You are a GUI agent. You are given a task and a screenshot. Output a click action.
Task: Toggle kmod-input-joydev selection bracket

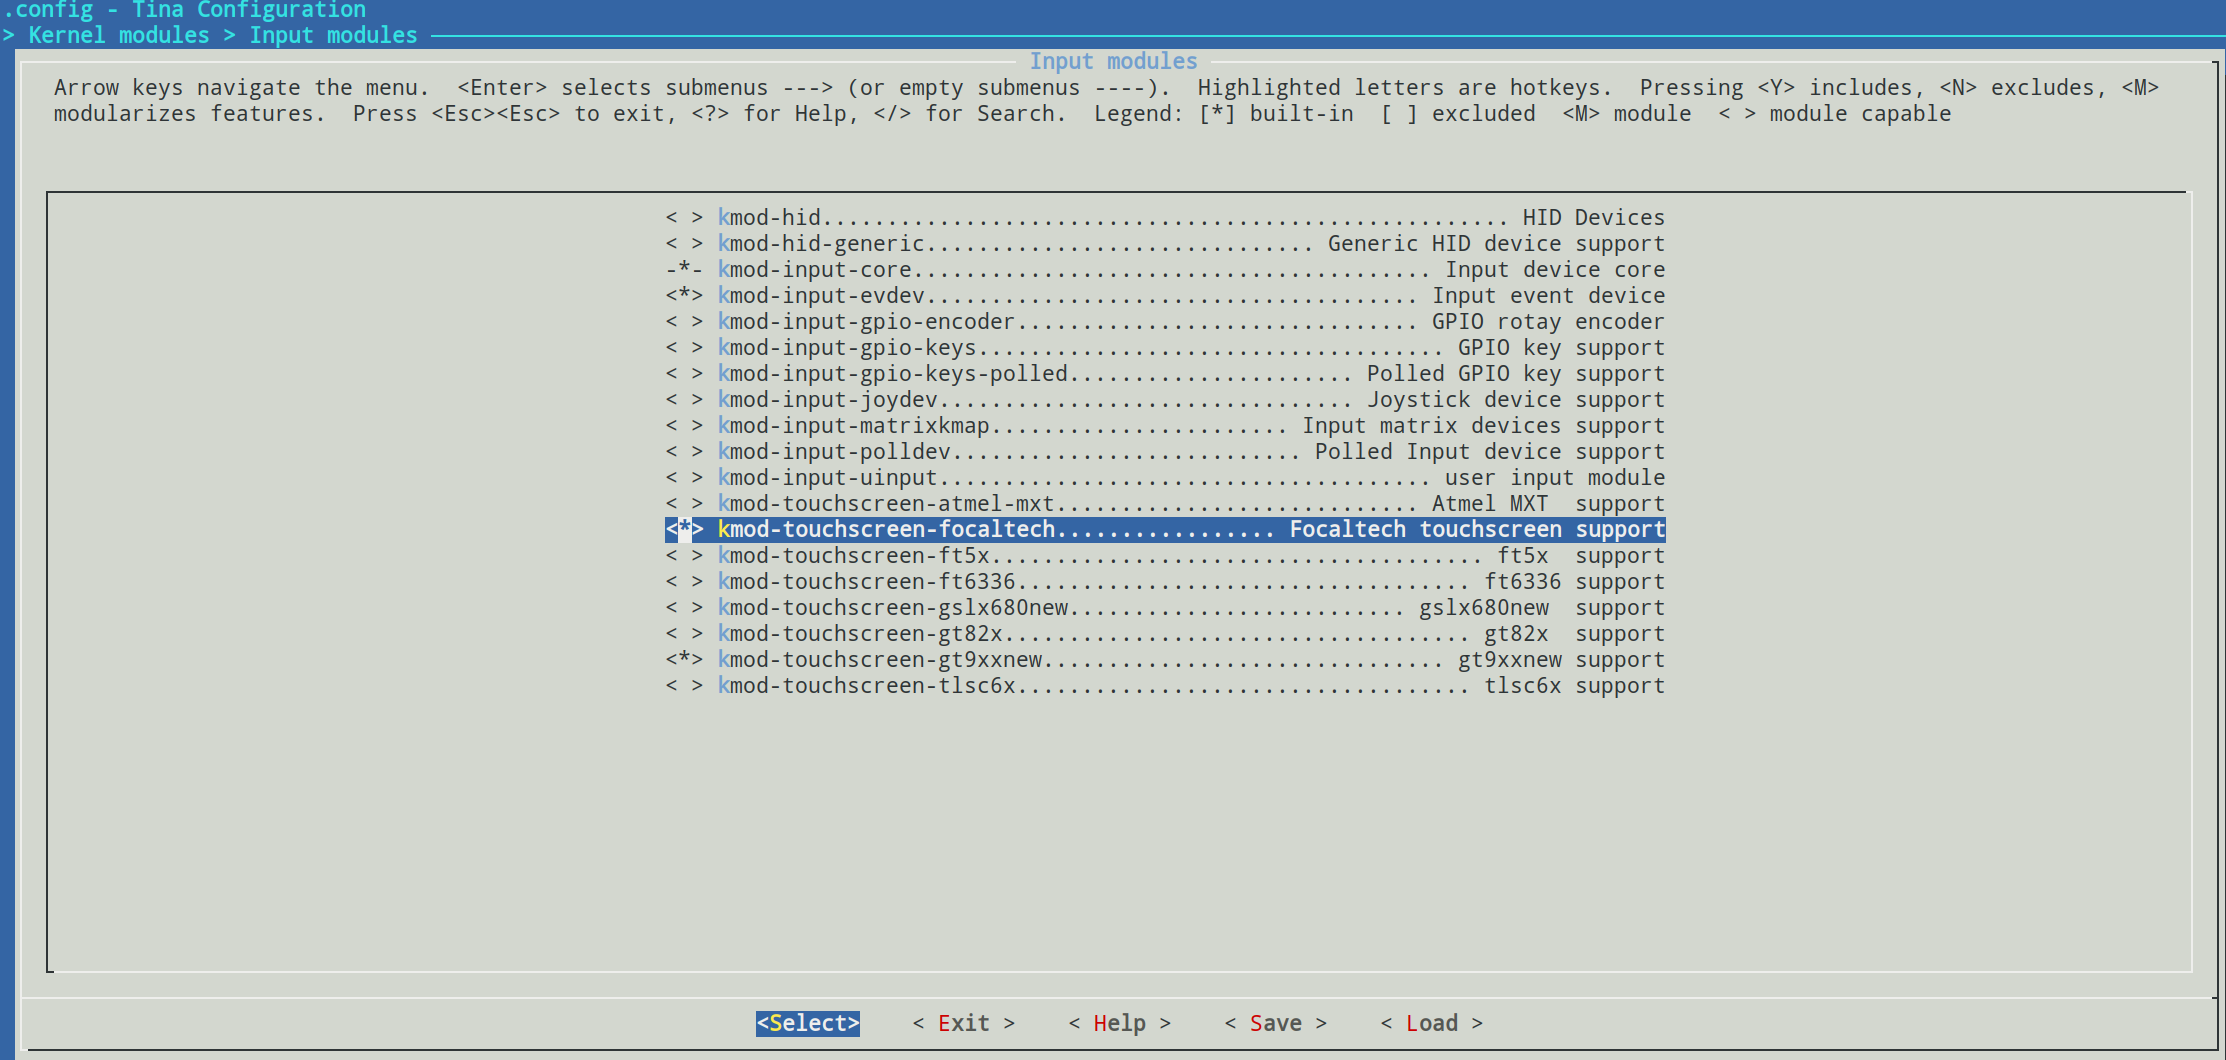click(x=684, y=400)
